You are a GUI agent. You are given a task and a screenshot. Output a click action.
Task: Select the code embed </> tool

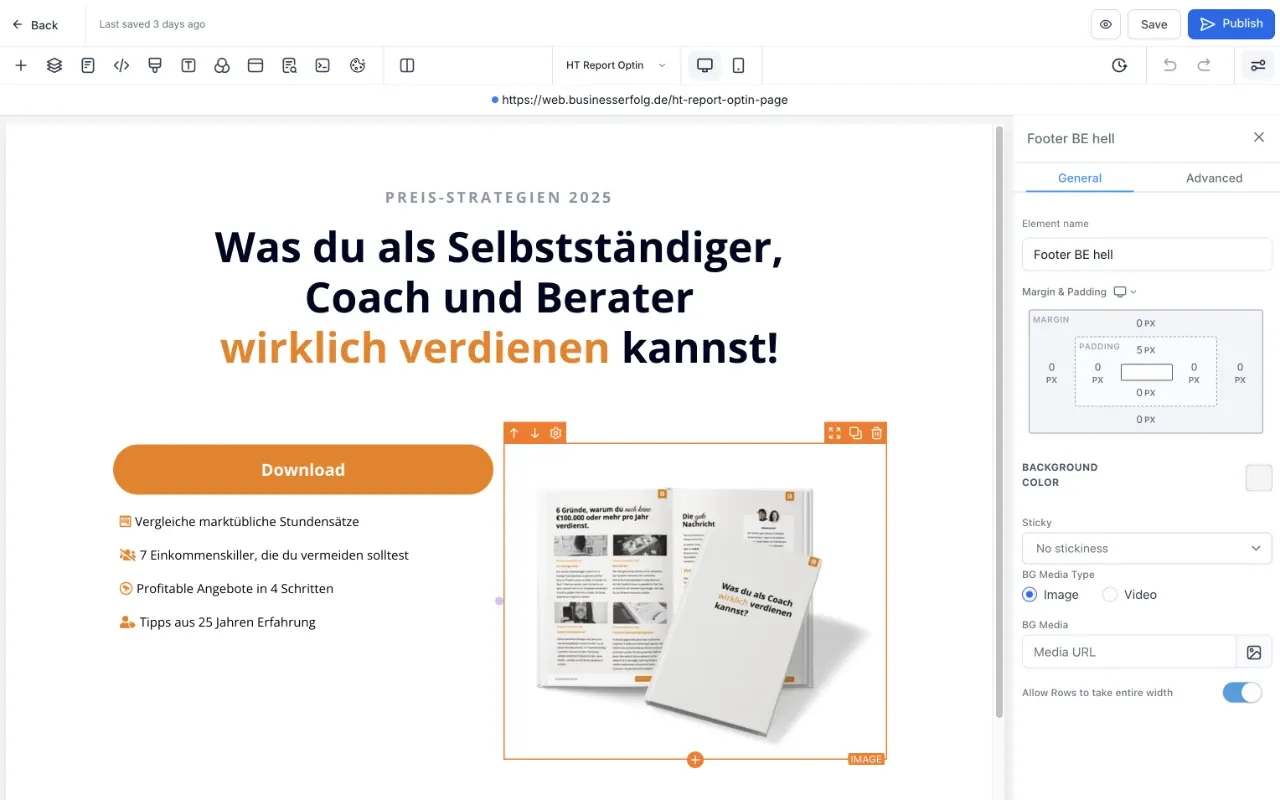tap(121, 65)
